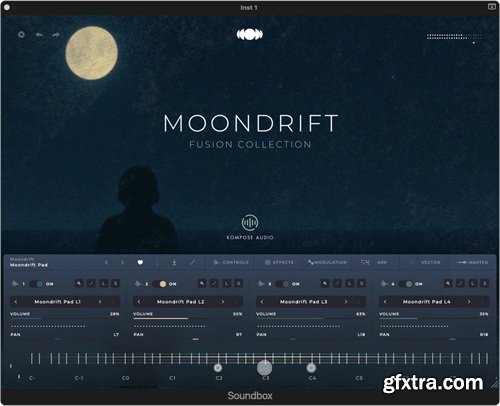The image size is (500, 406).
Task: Click the Moondrift Pad L1 sample name
Action: click(x=58, y=302)
